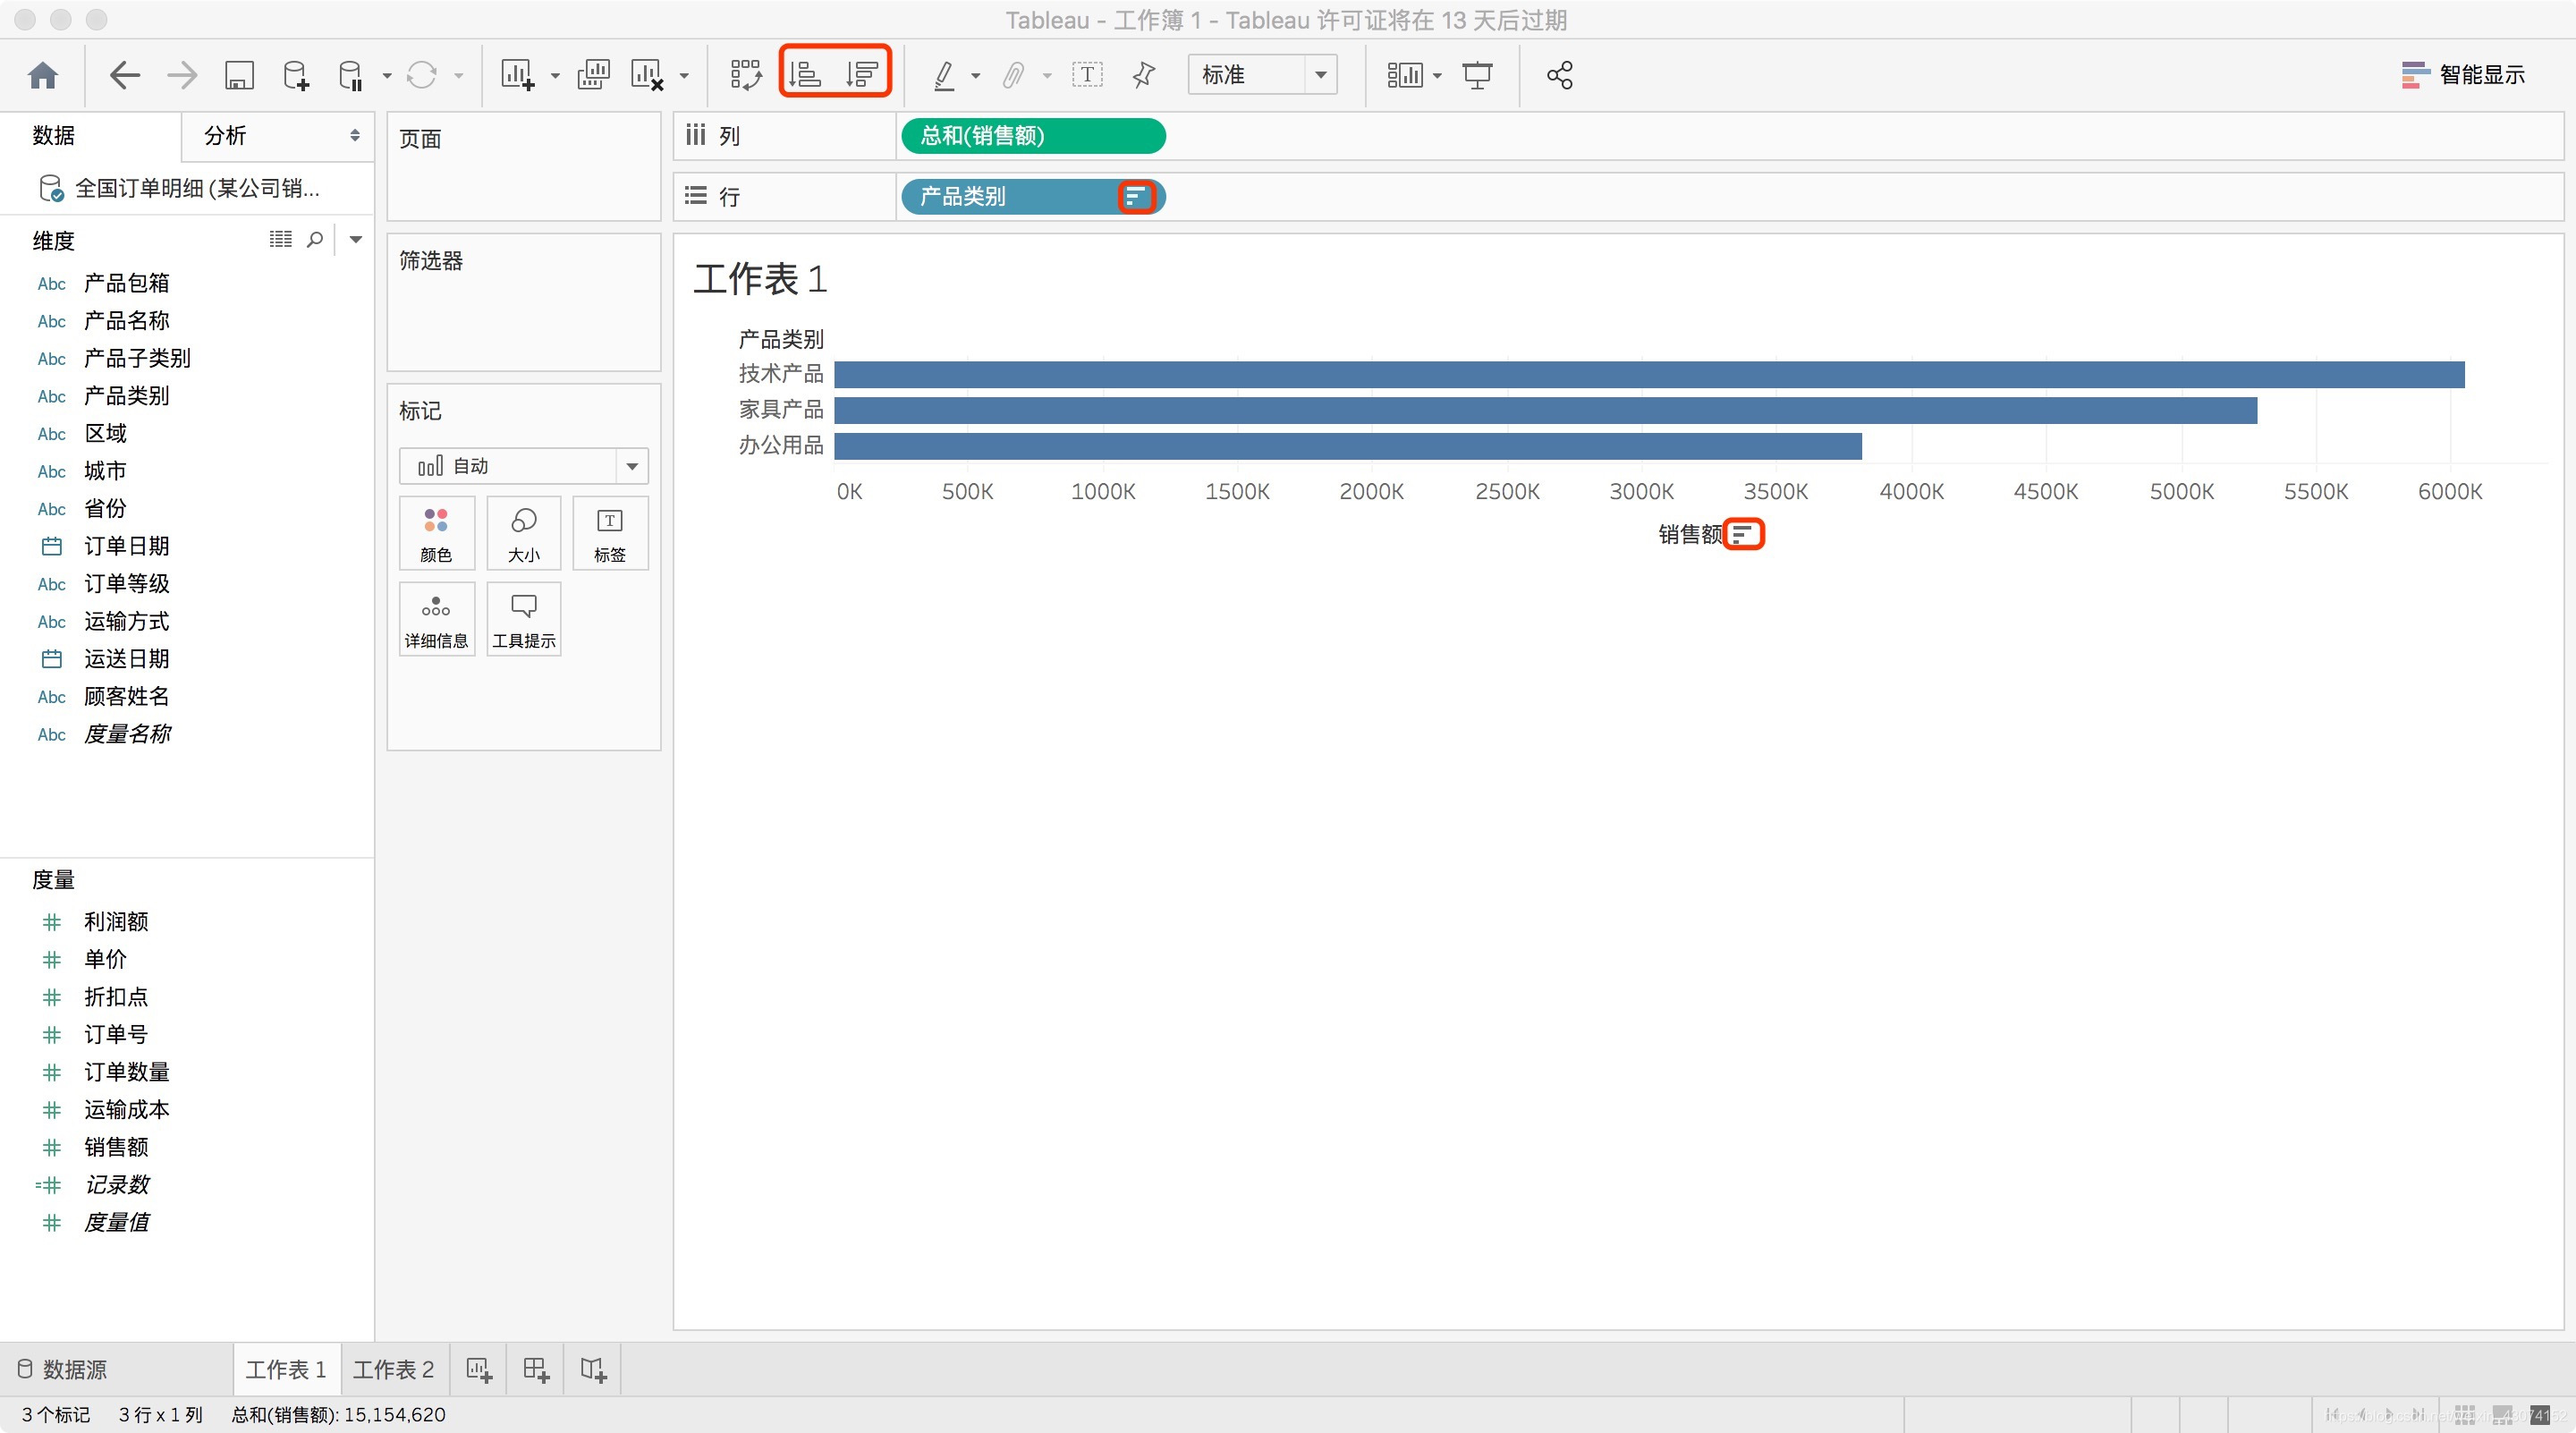Viewport: 2576px width, 1433px height.
Task: Open the mark type 自动 dropdown
Action: coord(524,466)
